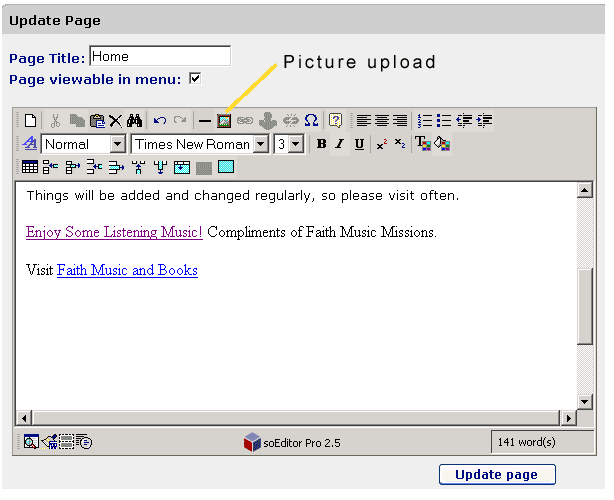Insert a special character with Omega icon

point(311,120)
